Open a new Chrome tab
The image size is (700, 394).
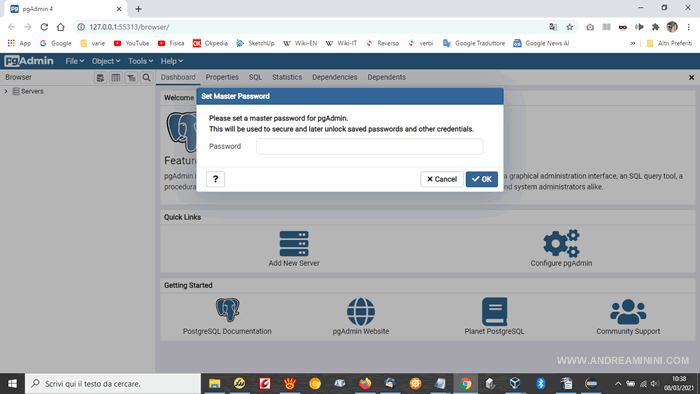tap(138, 9)
